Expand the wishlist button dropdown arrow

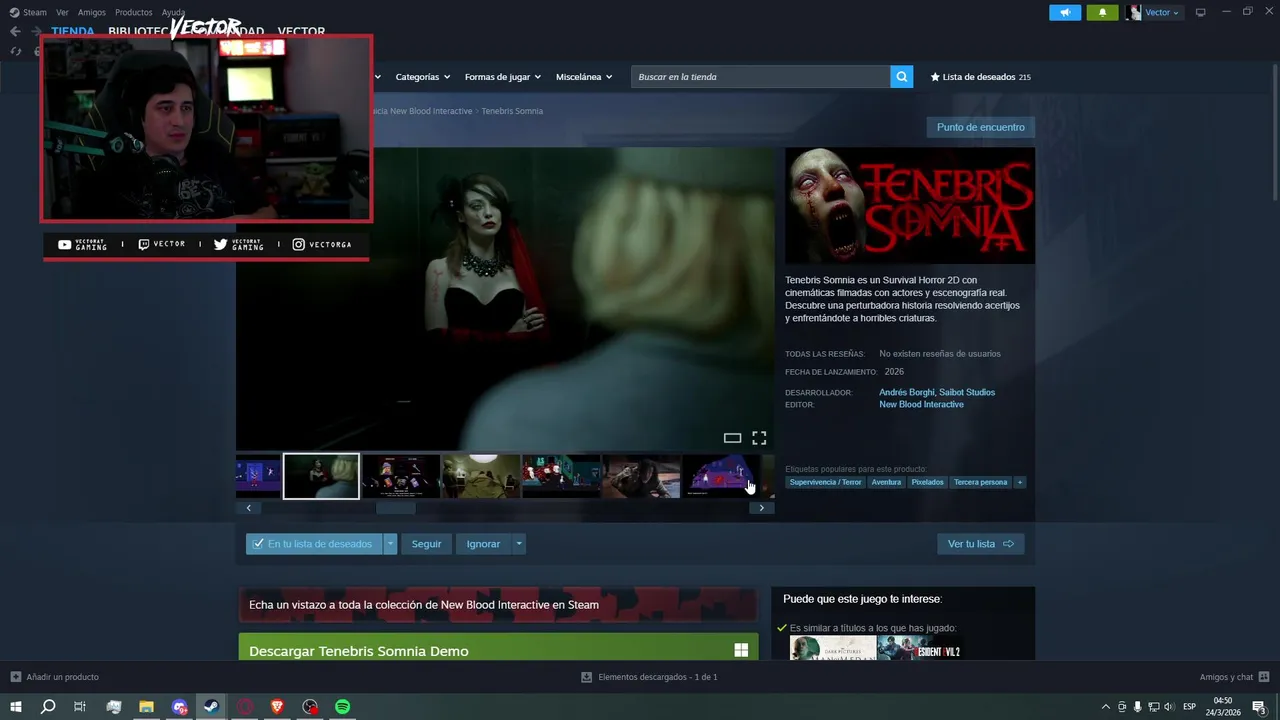pyautogui.click(x=390, y=544)
